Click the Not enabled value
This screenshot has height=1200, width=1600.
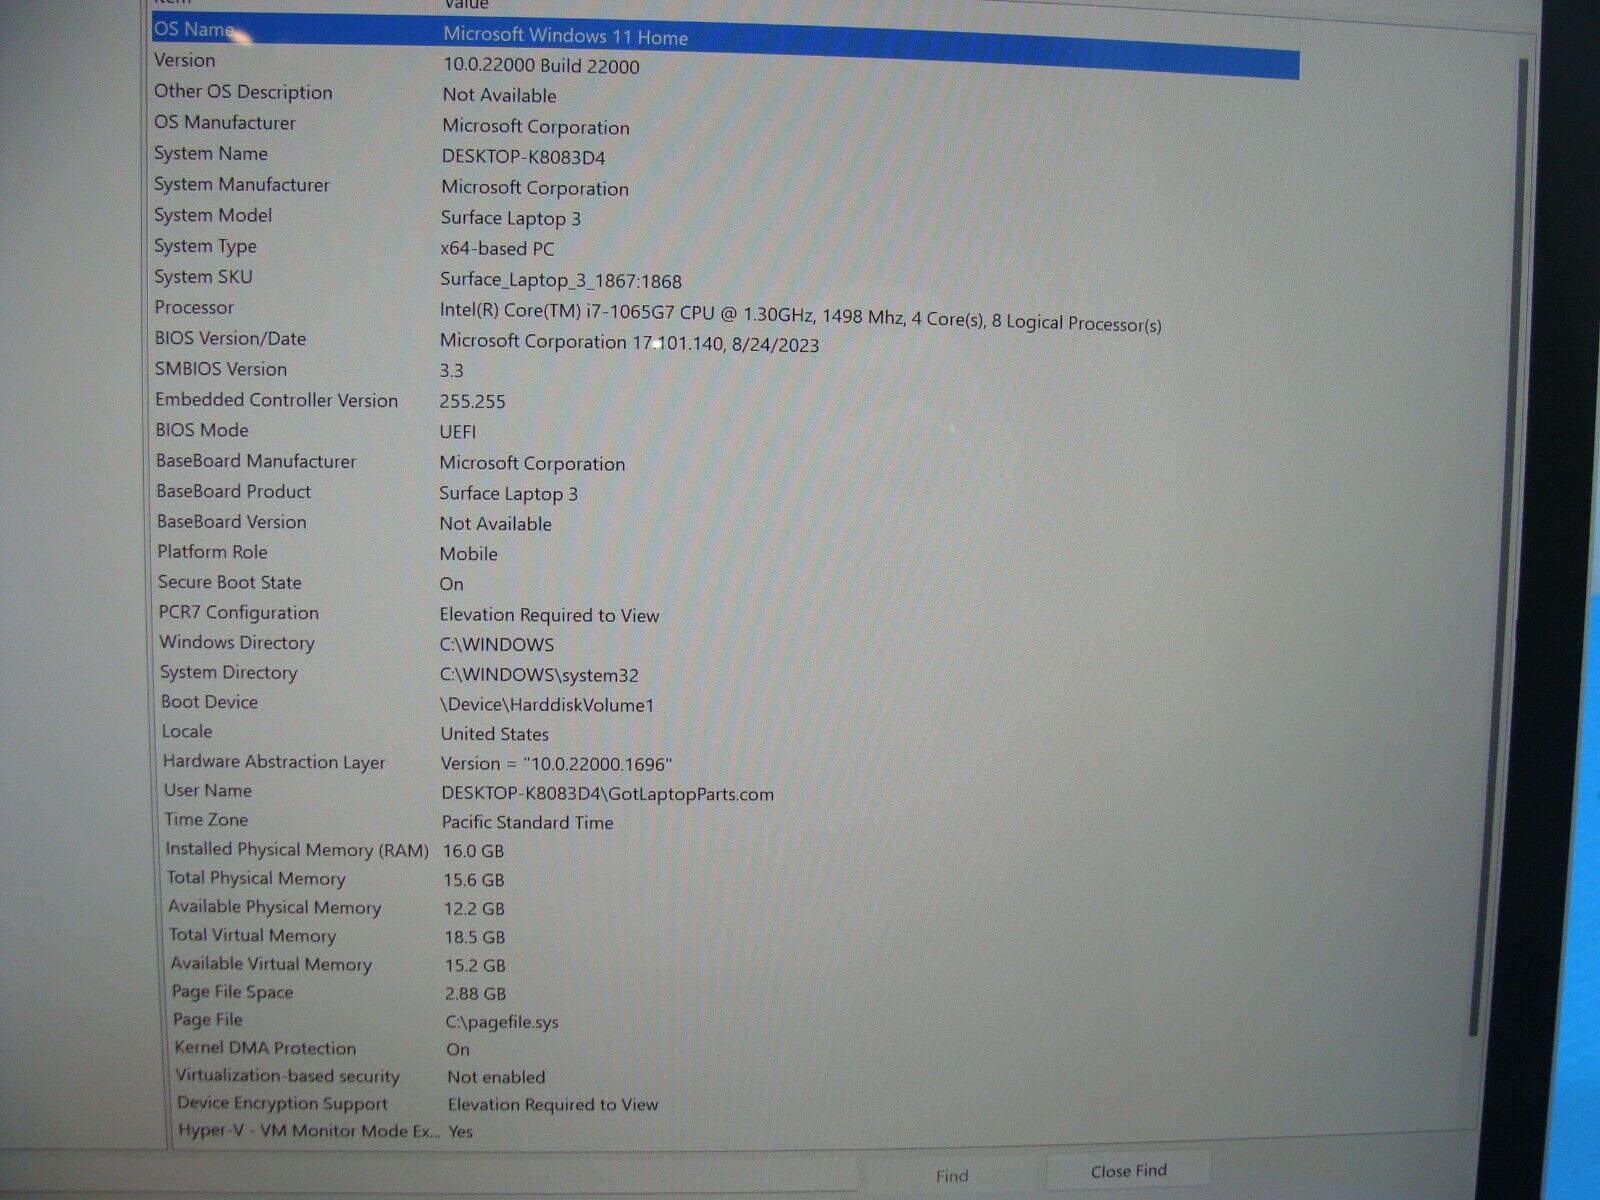(x=496, y=1077)
